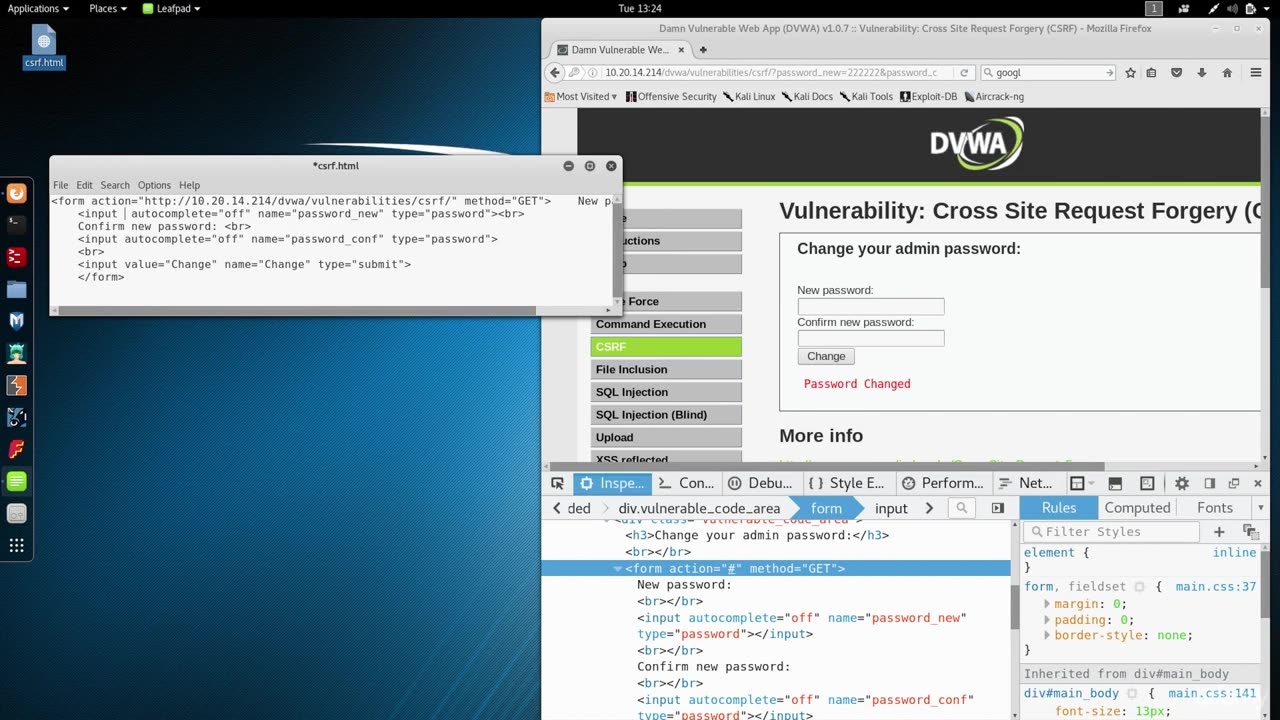This screenshot has height=720, width=1280.
Task: Focus the Confirm new password field
Action: pyautogui.click(x=871, y=338)
